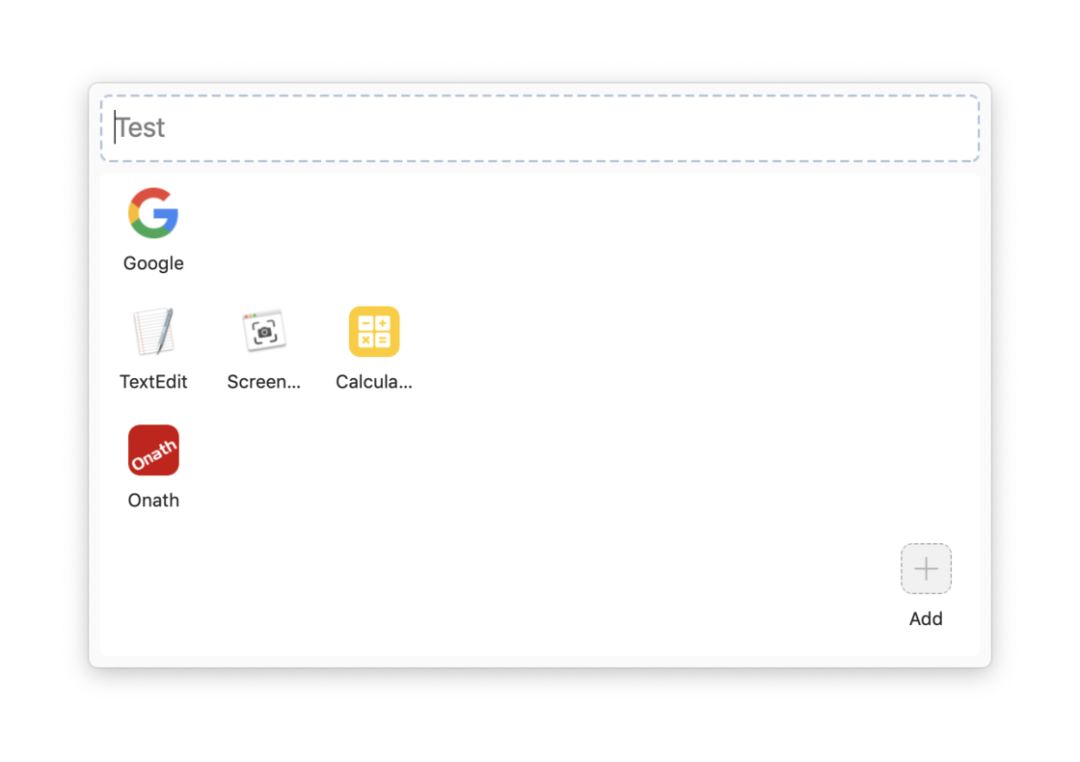
Task: Click the truncated 'Screen...' label
Action: tap(264, 382)
